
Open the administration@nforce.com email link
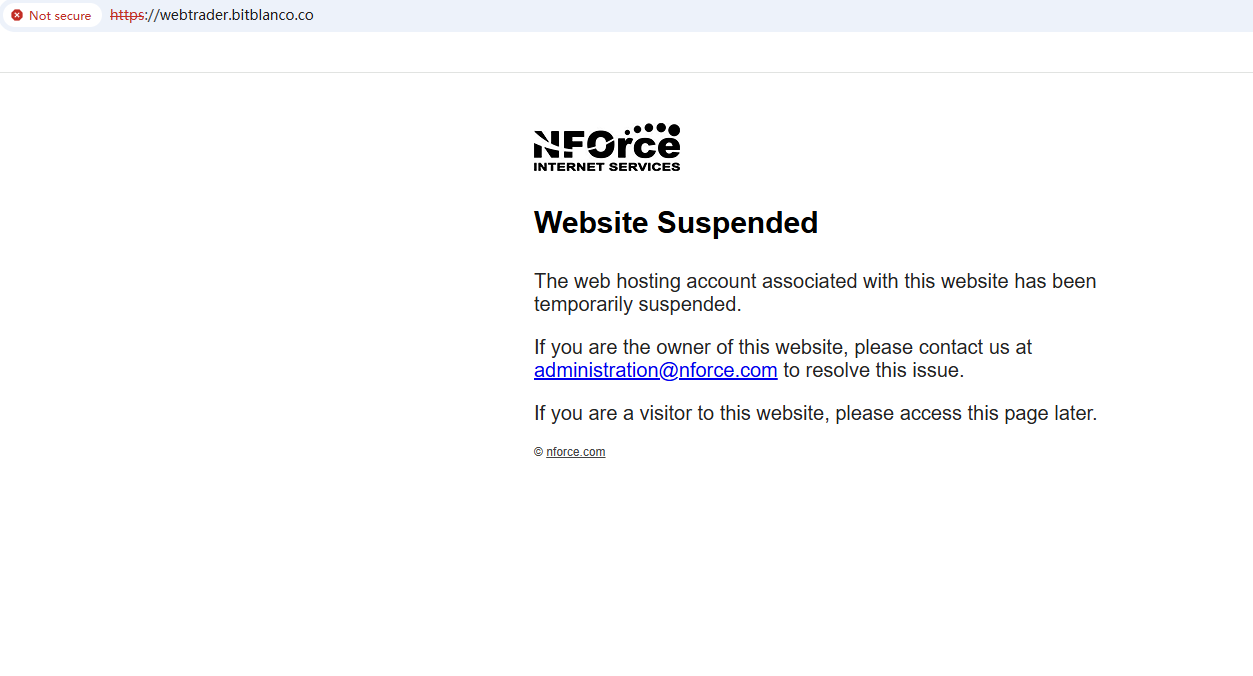655,370
